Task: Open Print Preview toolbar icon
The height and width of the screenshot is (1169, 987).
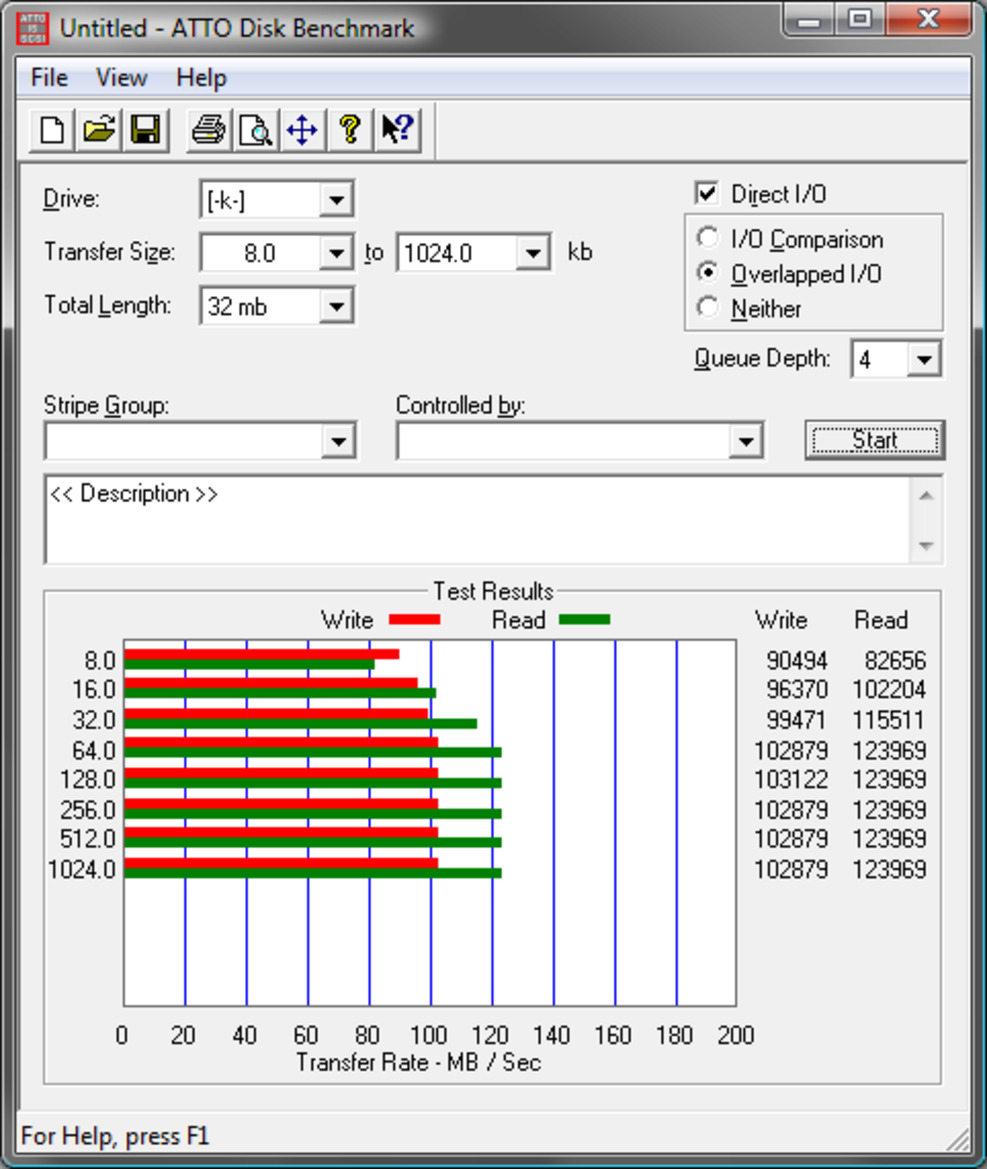Action: click(x=256, y=130)
